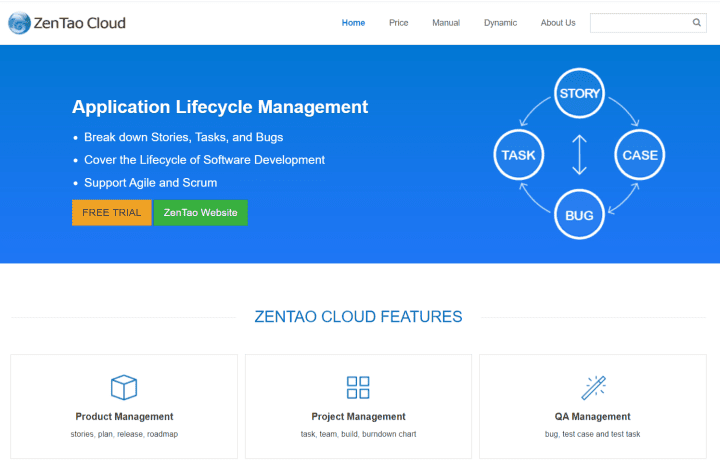Click 'Break down Stories, Tasks, and Bugs'

(x=184, y=137)
